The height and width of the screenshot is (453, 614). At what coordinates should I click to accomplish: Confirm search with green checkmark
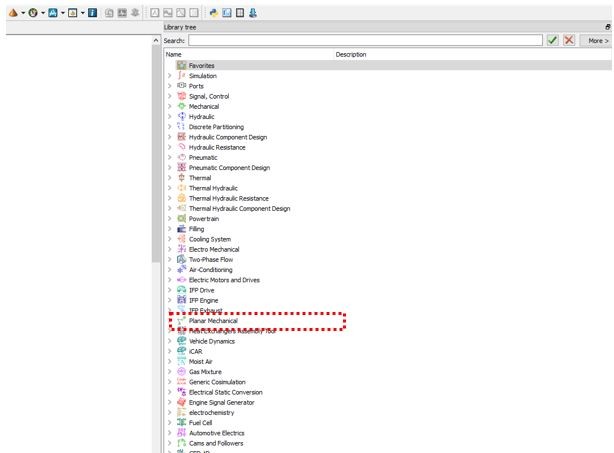pos(553,40)
